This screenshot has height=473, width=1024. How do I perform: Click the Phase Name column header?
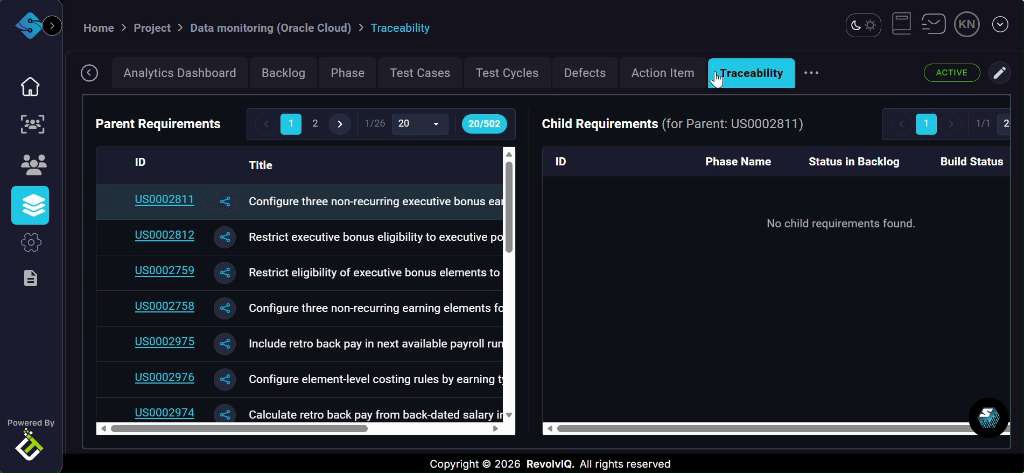point(738,161)
